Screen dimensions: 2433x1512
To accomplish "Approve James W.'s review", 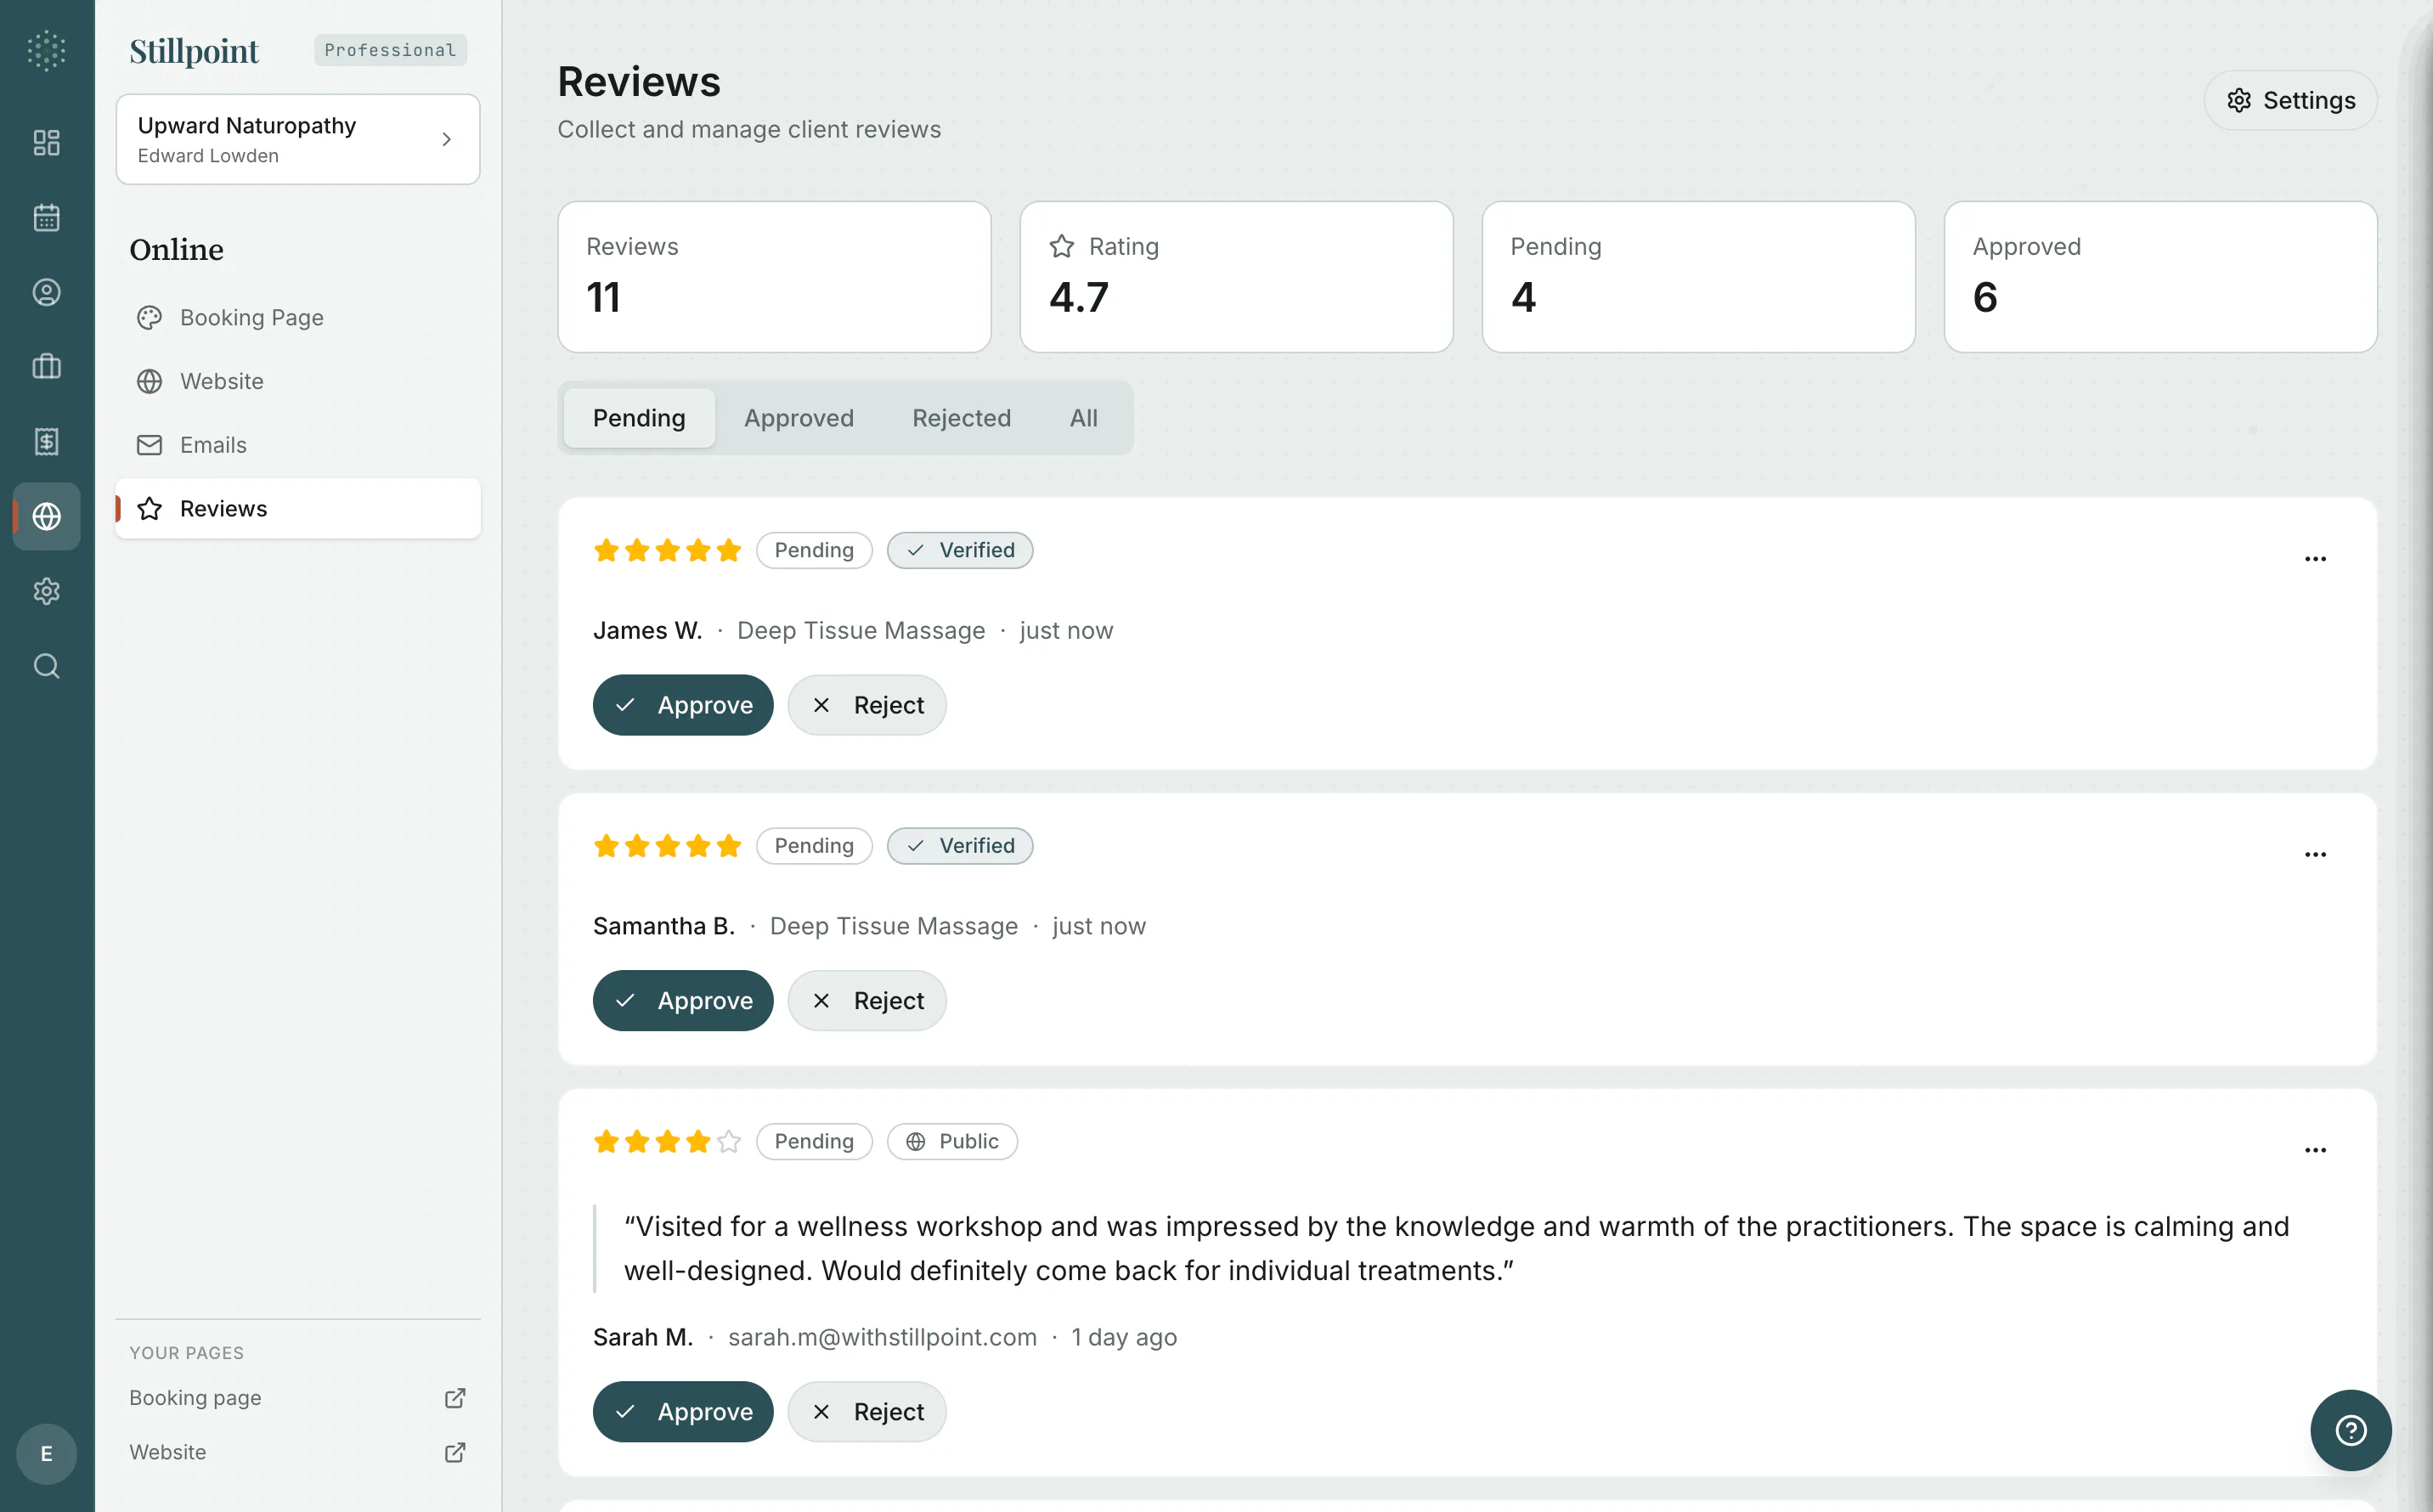I will coord(683,705).
